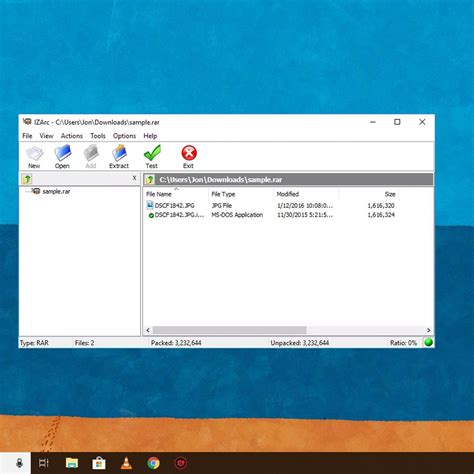
Task: Click the up-folder icon in left pane
Action: (27, 179)
